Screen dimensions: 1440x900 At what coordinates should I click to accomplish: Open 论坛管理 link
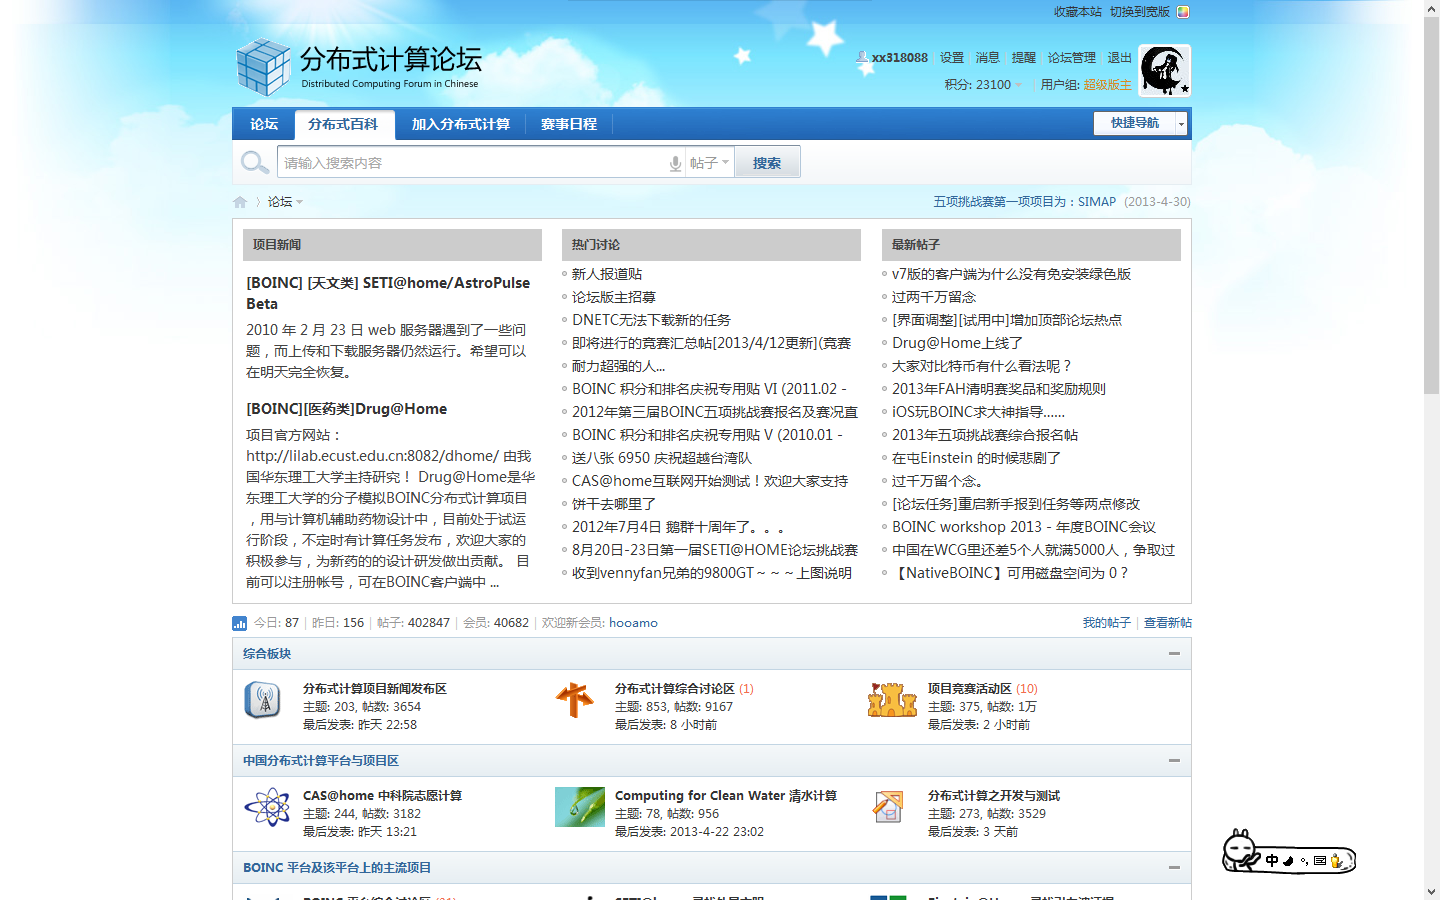[x=1072, y=58]
